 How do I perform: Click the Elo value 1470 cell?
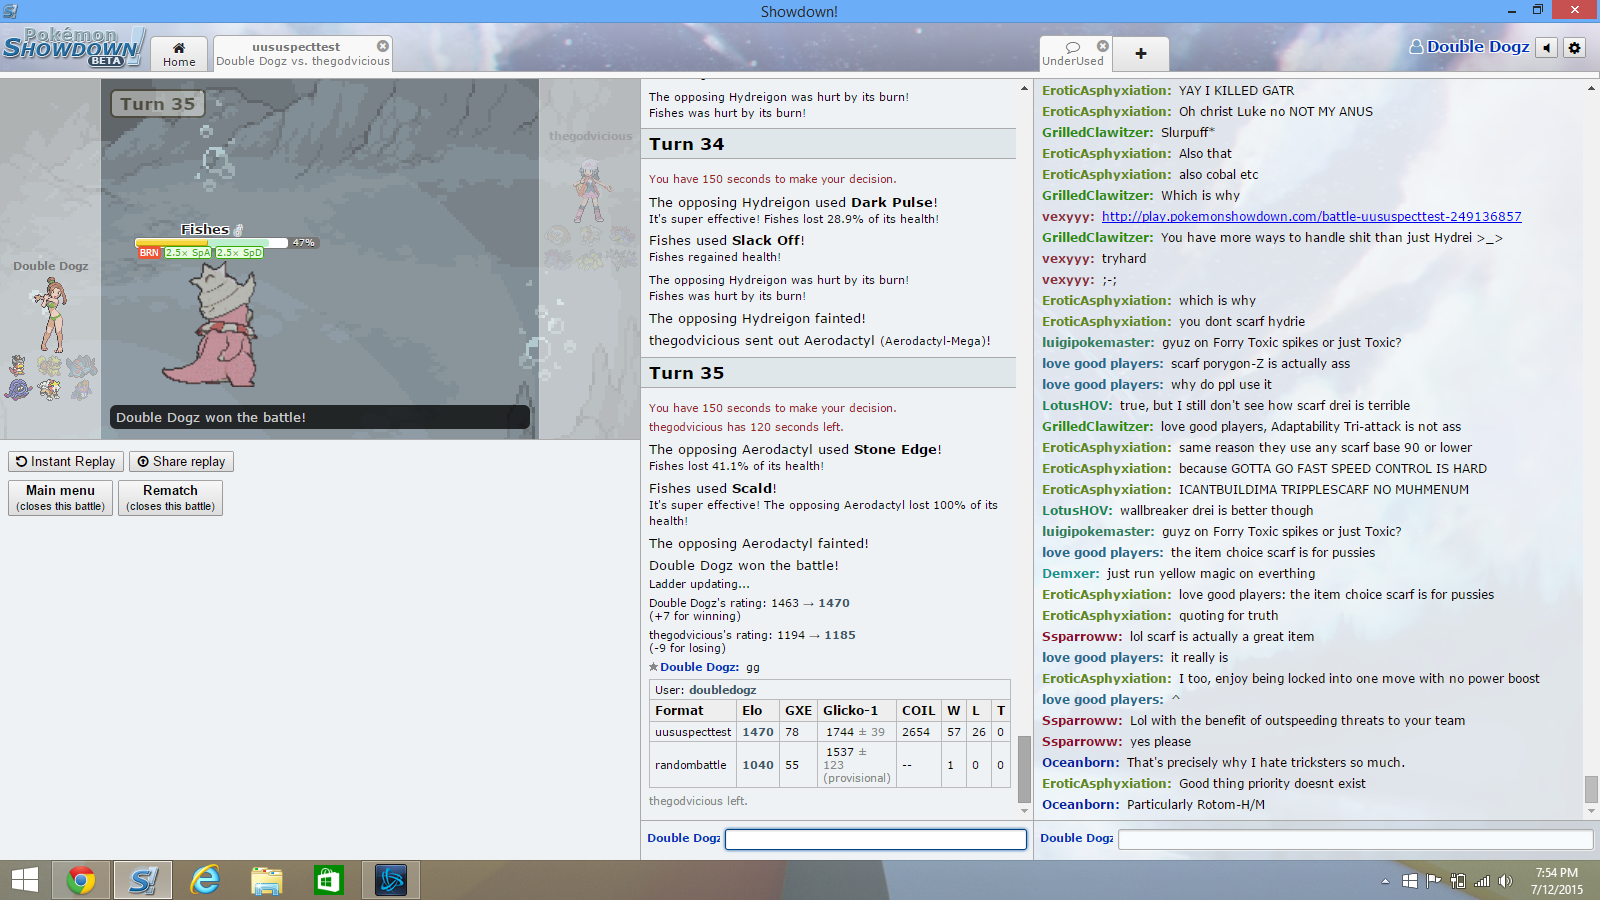[758, 732]
